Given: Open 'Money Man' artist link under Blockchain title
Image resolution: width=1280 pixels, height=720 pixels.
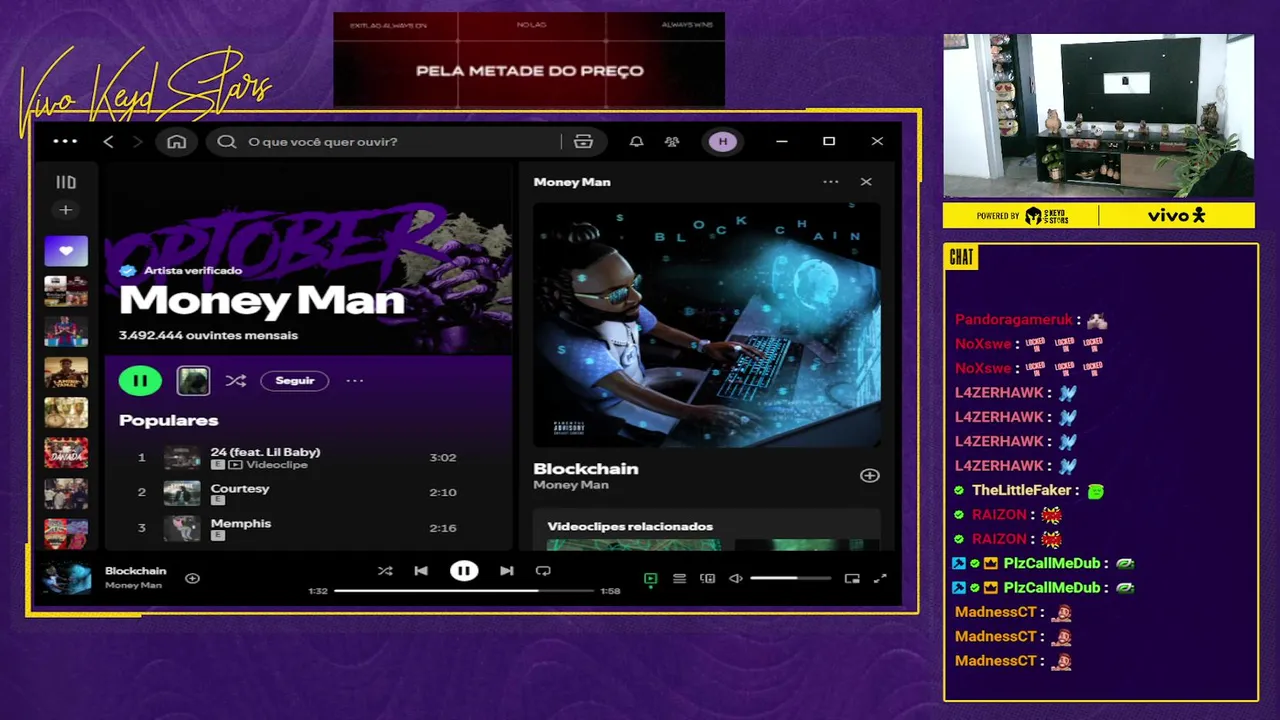Looking at the screenshot, I should pyautogui.click(x=571, y=485).
